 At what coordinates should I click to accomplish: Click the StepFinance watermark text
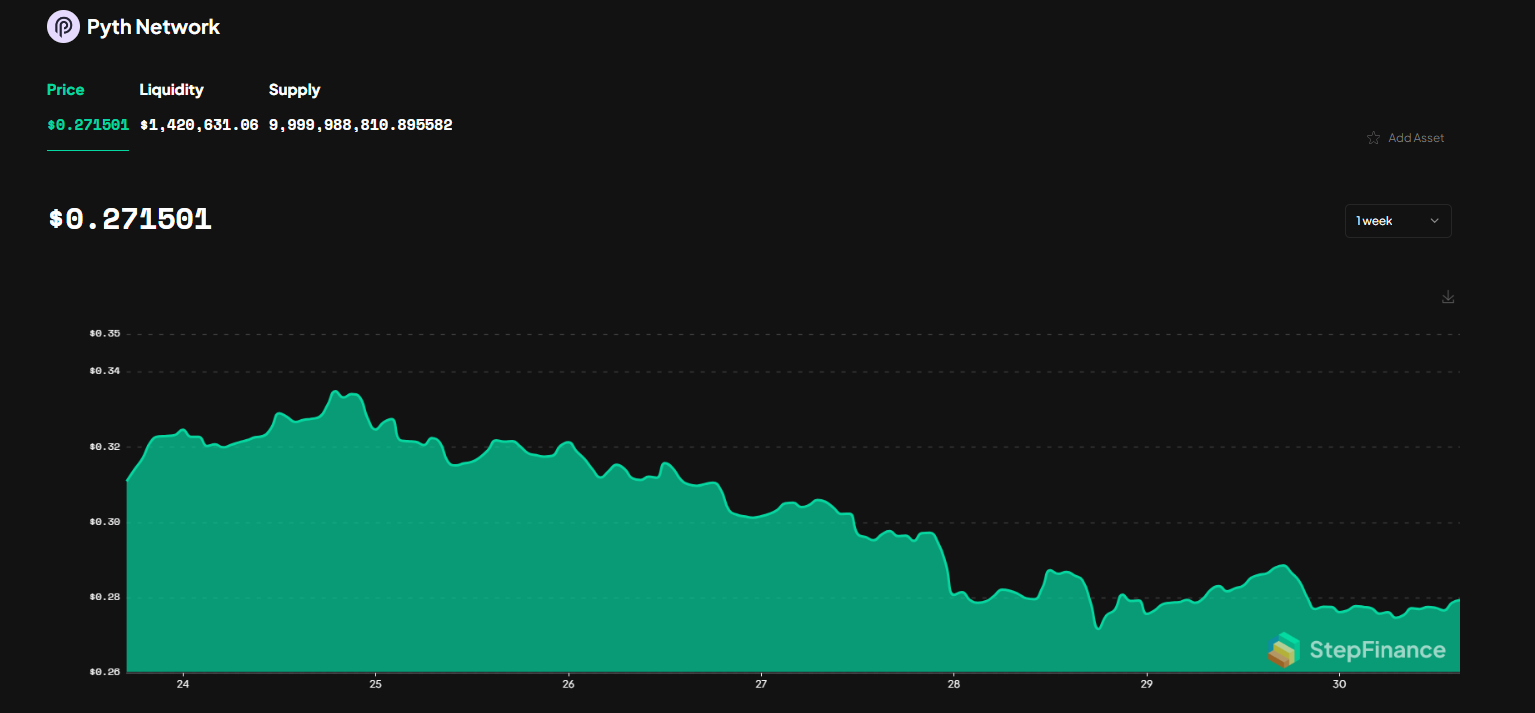coord(1377,651)
